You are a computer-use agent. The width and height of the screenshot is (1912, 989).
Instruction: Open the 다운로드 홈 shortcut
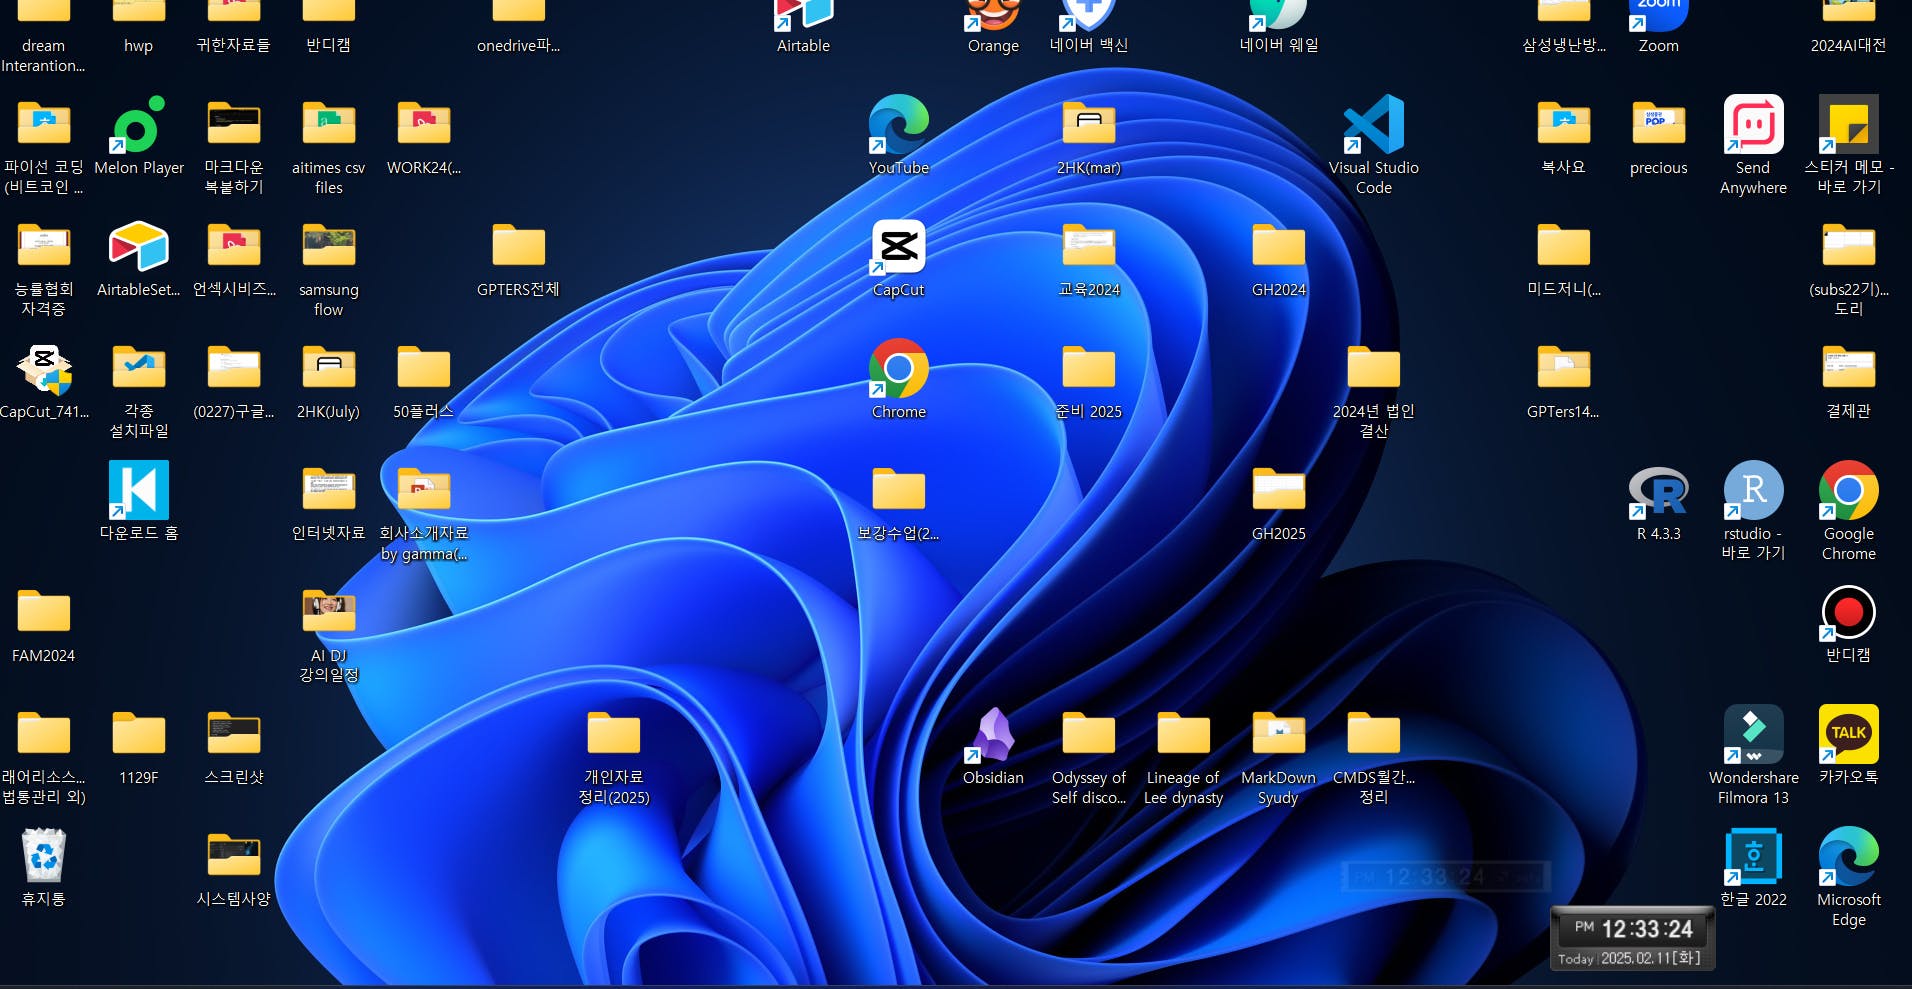pos(138,491)
